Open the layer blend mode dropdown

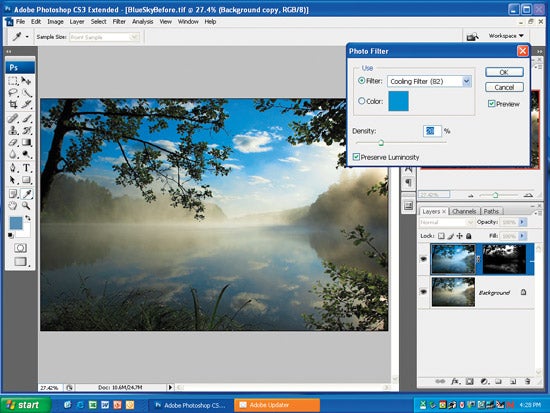click(x=447, y=222)
